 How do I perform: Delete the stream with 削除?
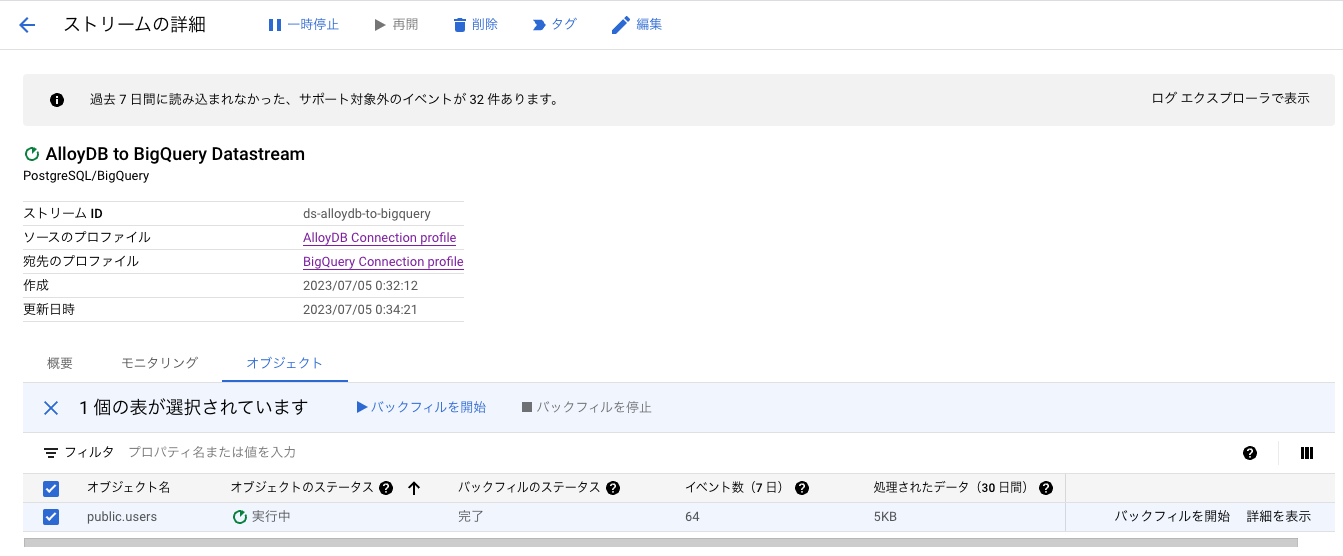475,24
